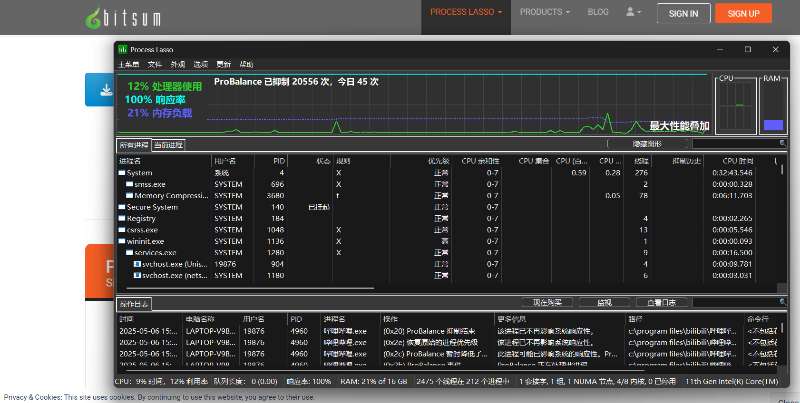Open the PRODUCTS website dropdown
800x403 pixels.
click(x=545, y=12)
